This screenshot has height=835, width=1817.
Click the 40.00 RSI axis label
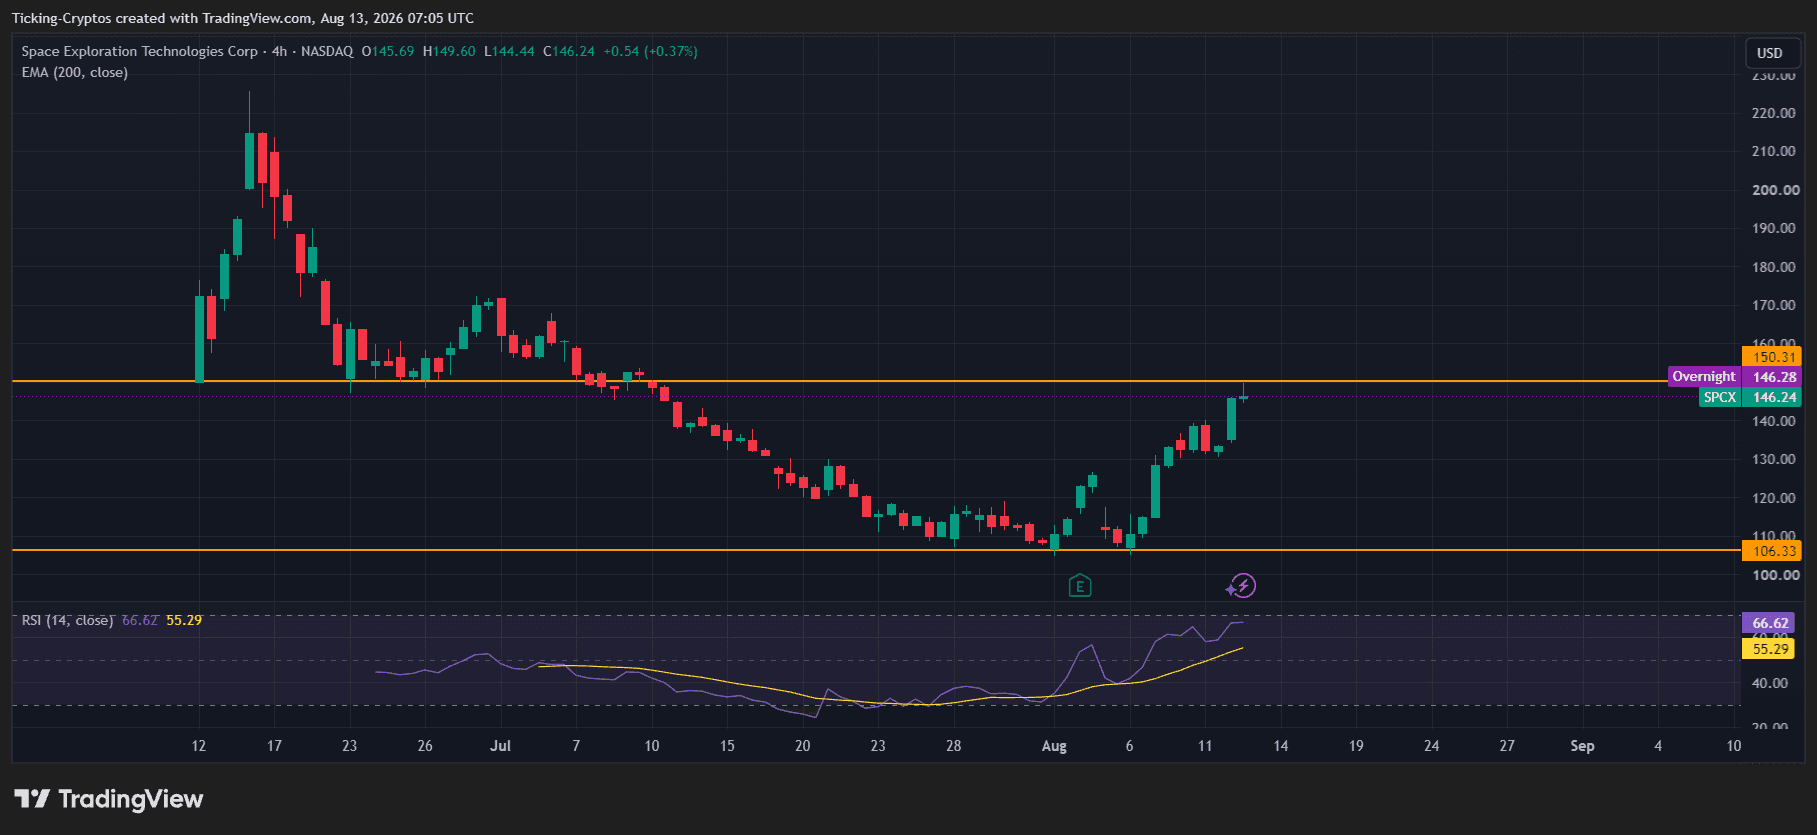point(1770,683)
